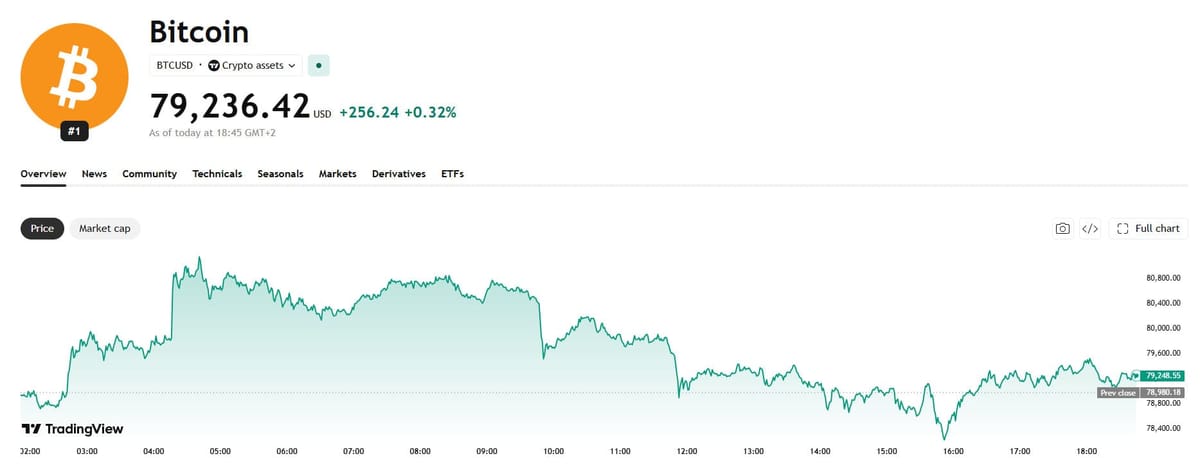Expand the Crypto assets dropdown chevron
The height and width of the screenshot is (472, 1200).
tap(292, 66)
